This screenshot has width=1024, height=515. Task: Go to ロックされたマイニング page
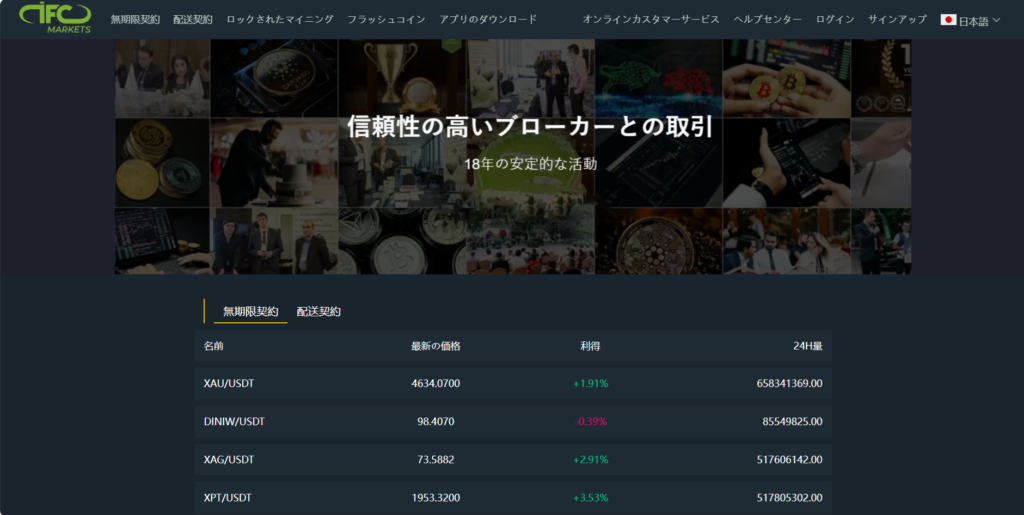click(280, 19)
